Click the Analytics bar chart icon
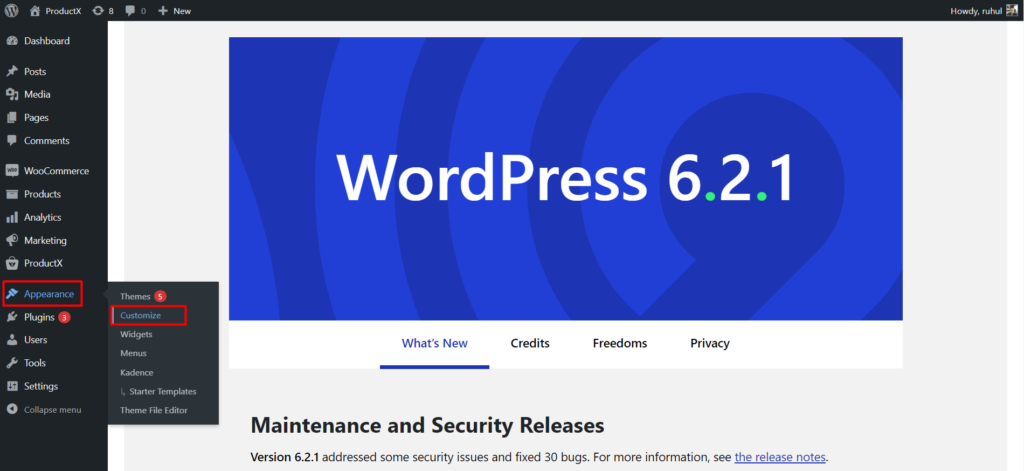This screenshot has height=471, width=1024. (12, 217)
